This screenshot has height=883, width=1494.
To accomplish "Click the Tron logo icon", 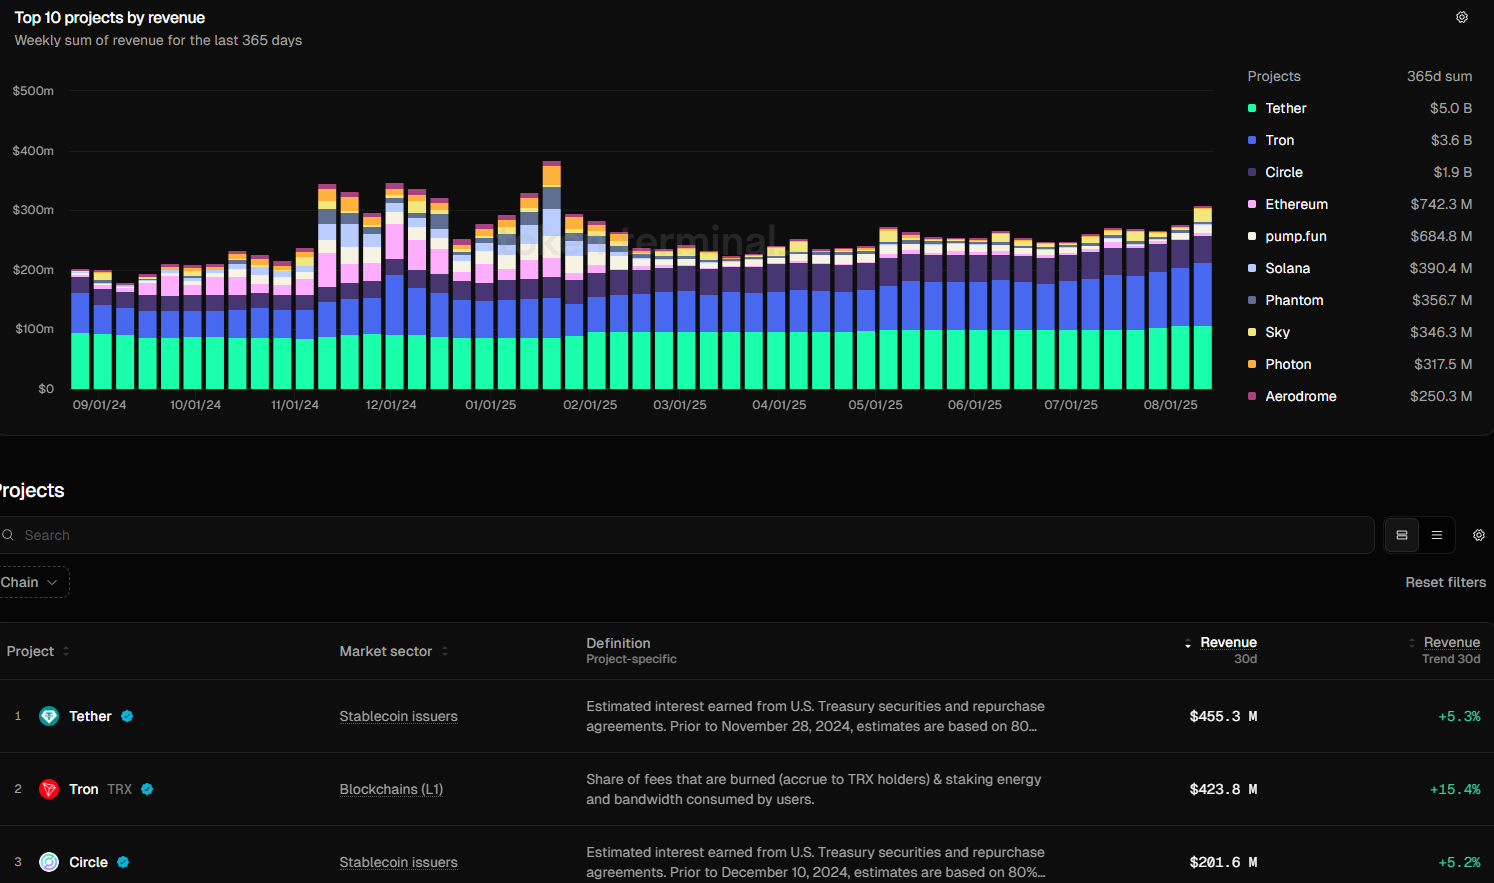I will pos(49,789).
